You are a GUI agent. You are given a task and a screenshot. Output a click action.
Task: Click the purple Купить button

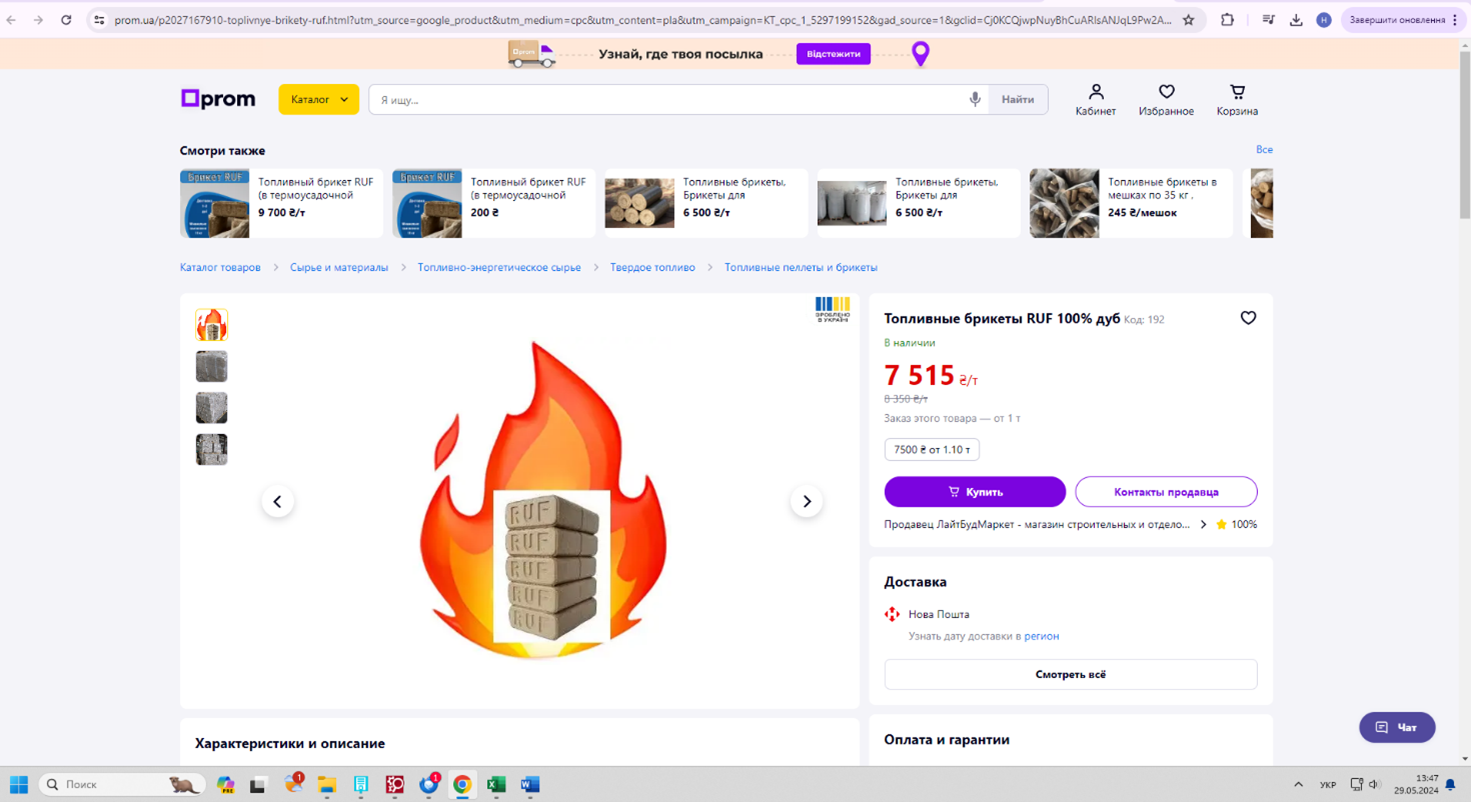(975, 492)
